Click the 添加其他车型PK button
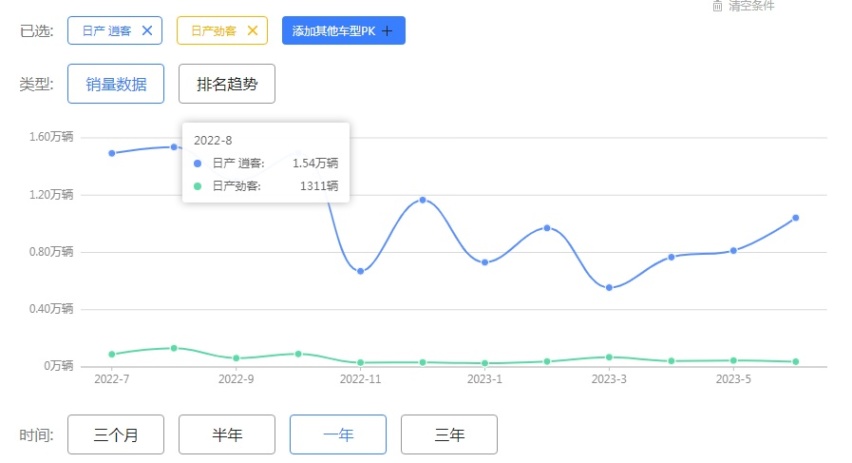 [343, 30]
